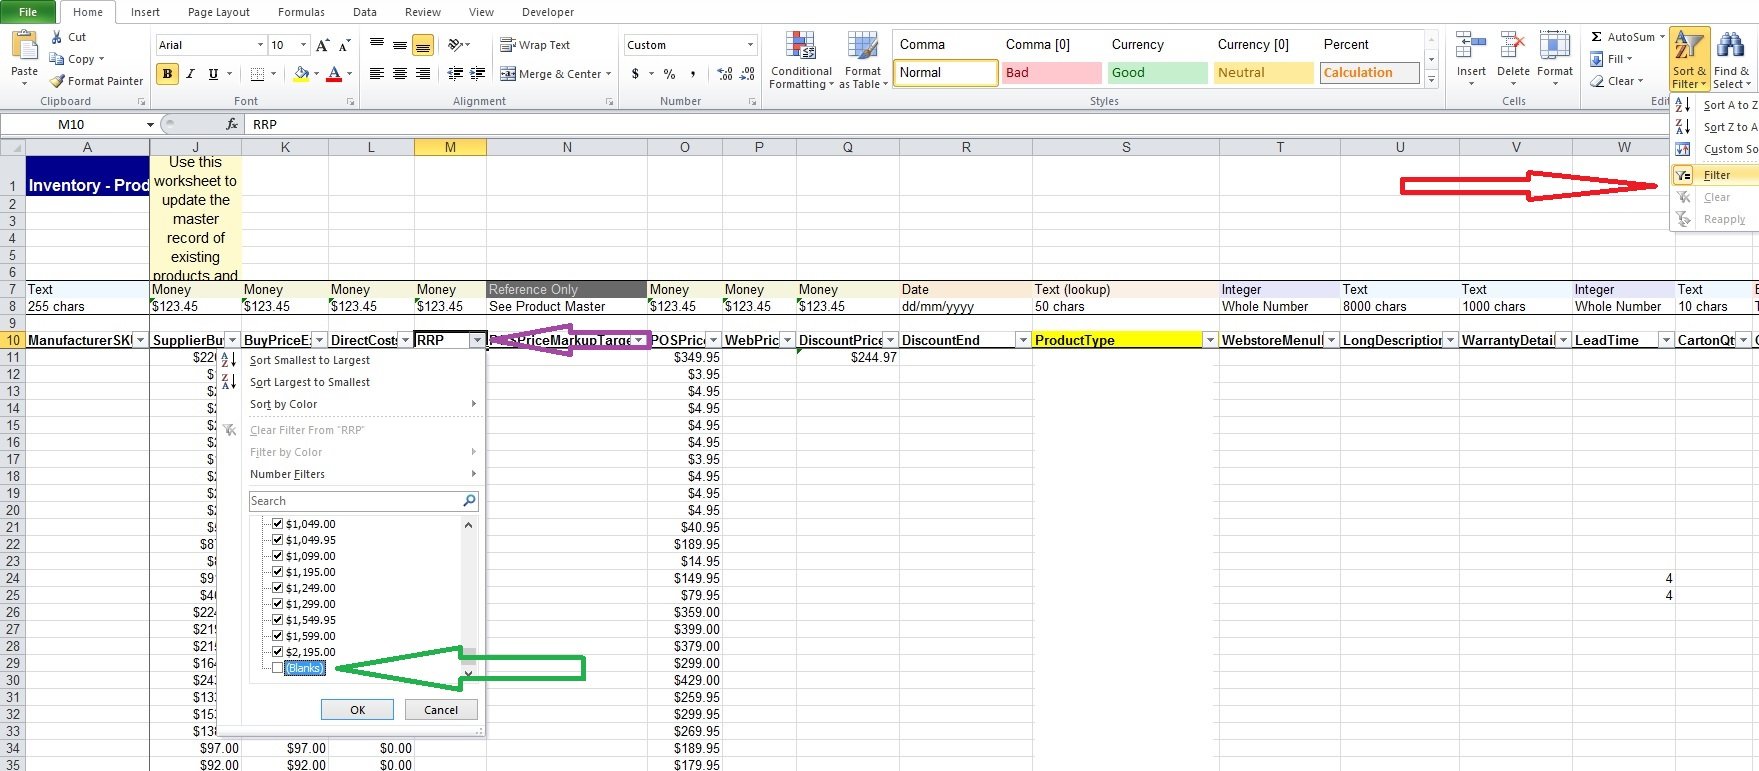The image size is (1759, 771).
Task: Increase font size with Grow Font
Action: pyautogui.click(x=322, y=45)
